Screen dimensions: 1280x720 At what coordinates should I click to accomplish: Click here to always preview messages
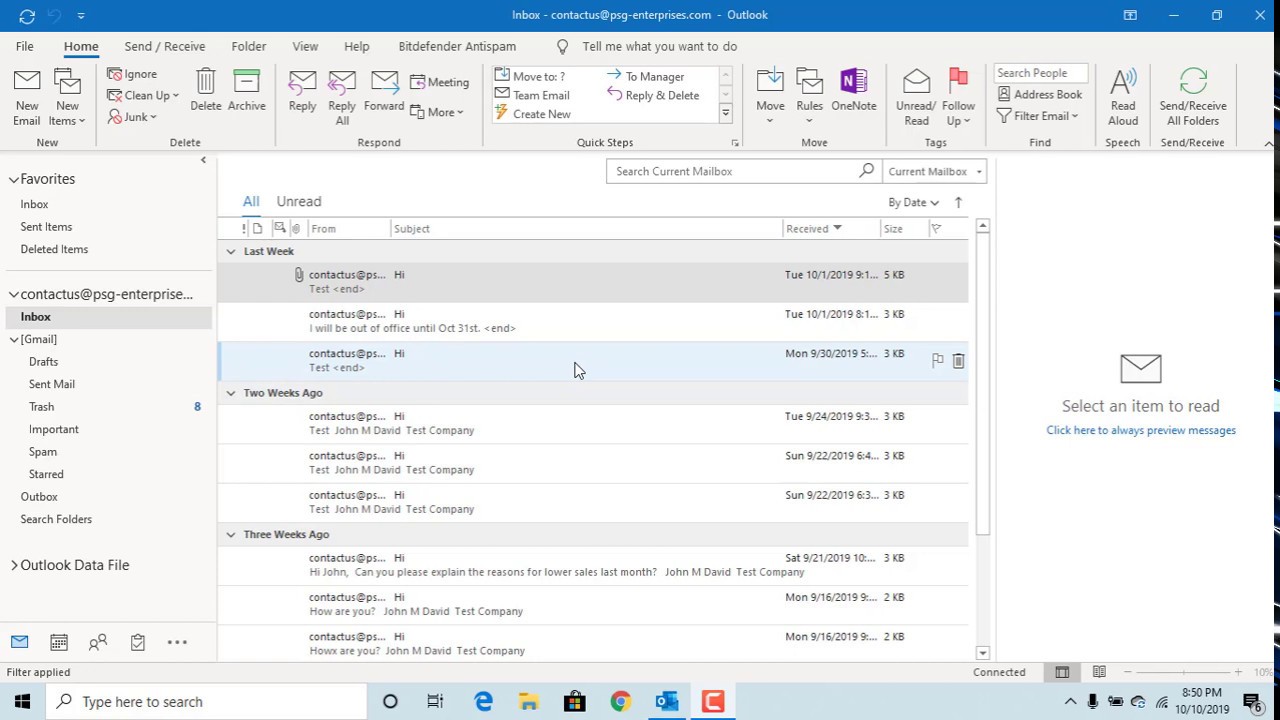click(1141, 430)
